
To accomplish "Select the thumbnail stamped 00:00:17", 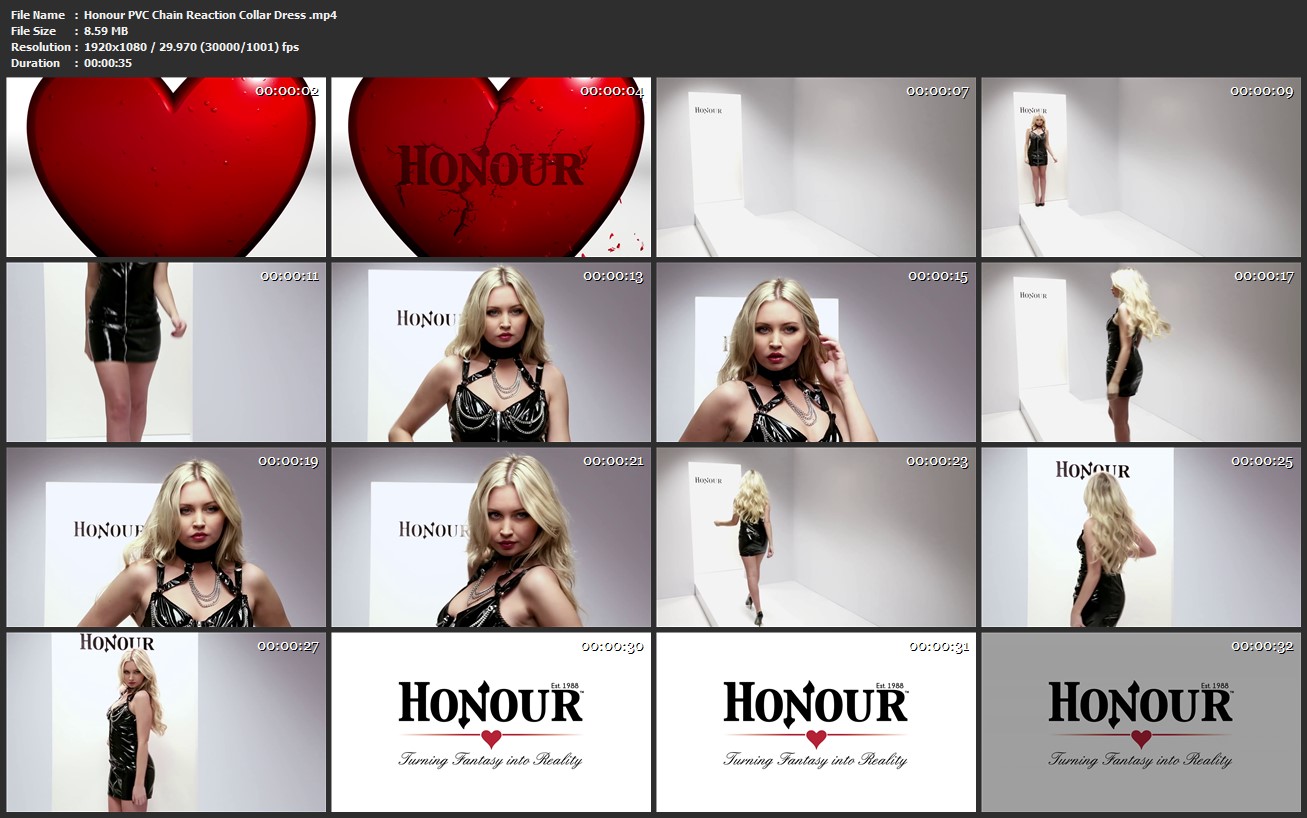I will 1141,352.
